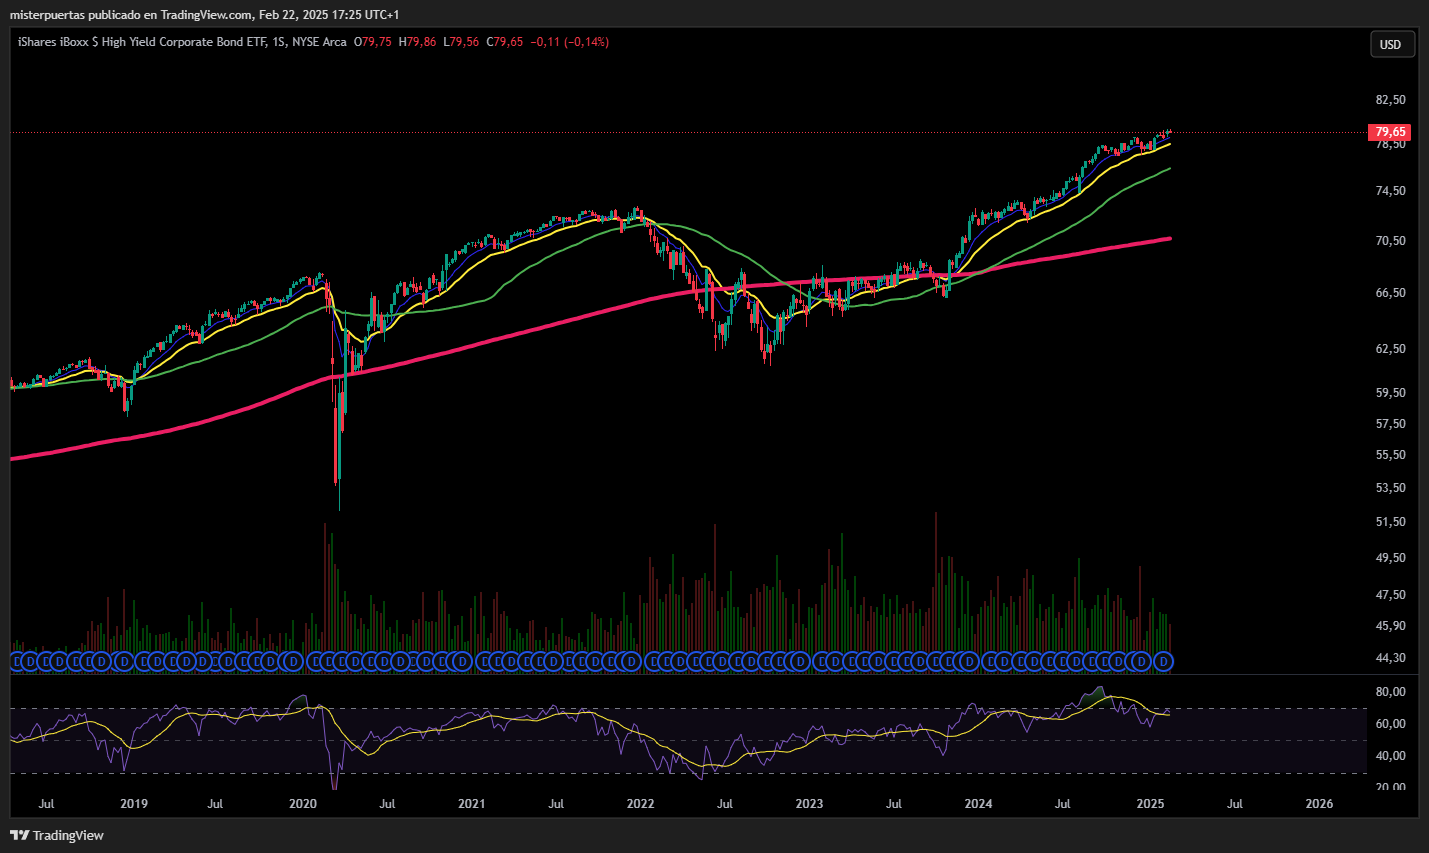Click the Jul label between 2025 and 2026

(x=1235, y=804)
